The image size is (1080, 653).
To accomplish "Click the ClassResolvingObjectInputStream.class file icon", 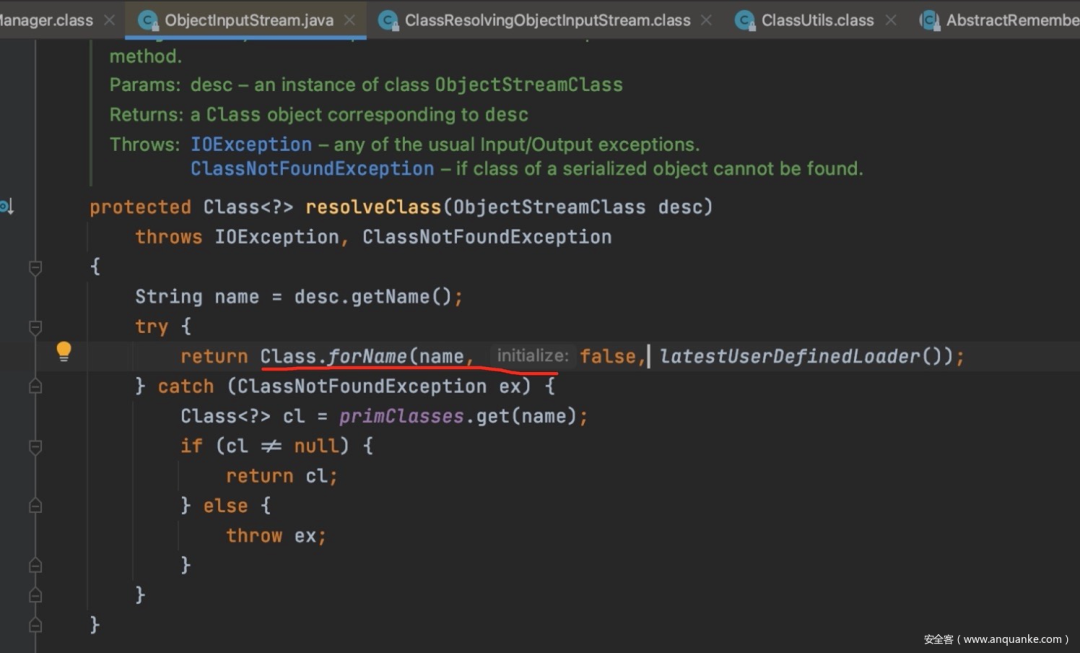I will pos(388,21).
